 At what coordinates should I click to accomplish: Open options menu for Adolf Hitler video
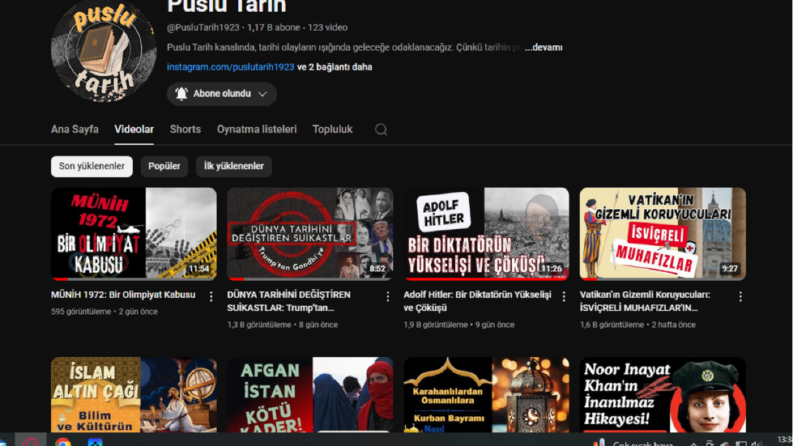tap(564, 297)
